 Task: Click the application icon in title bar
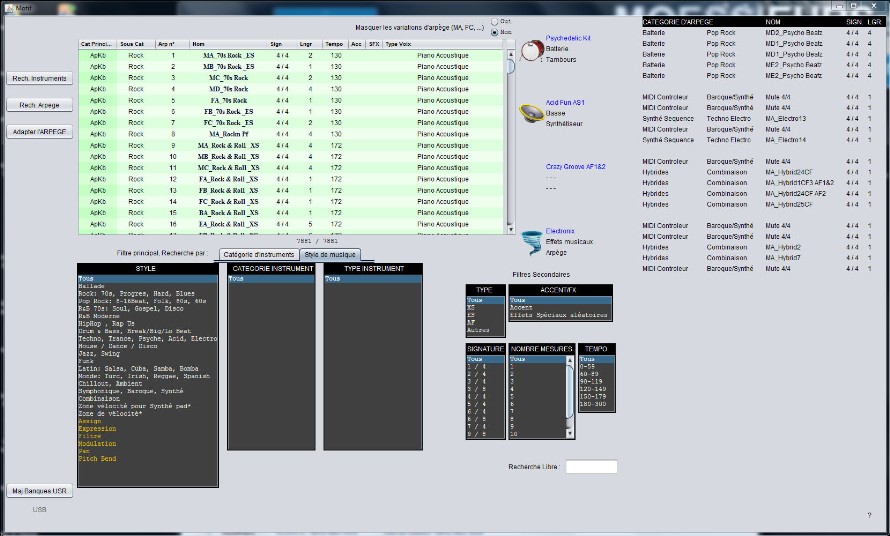(x=9, y=8)
